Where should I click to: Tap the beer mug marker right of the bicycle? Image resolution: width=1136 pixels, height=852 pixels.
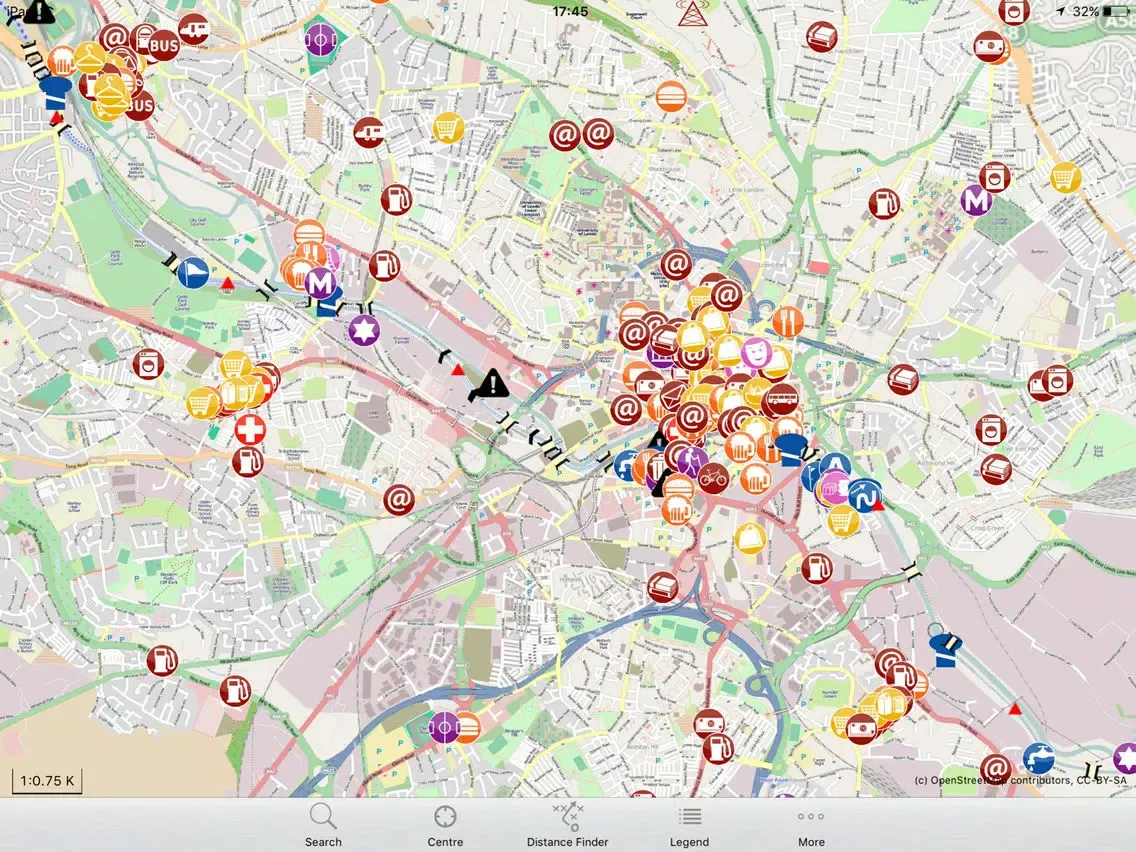coord(755,479)
